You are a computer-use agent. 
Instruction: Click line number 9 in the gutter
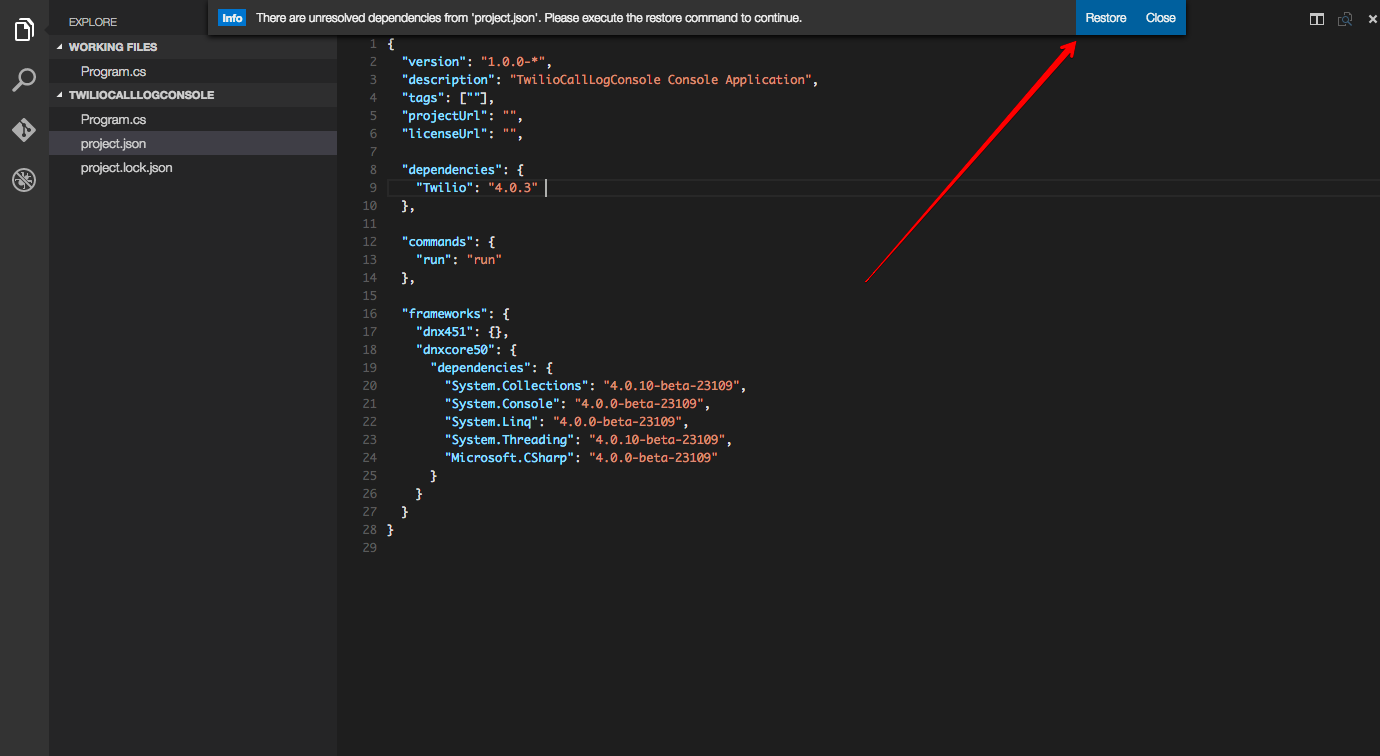point(372,187)
